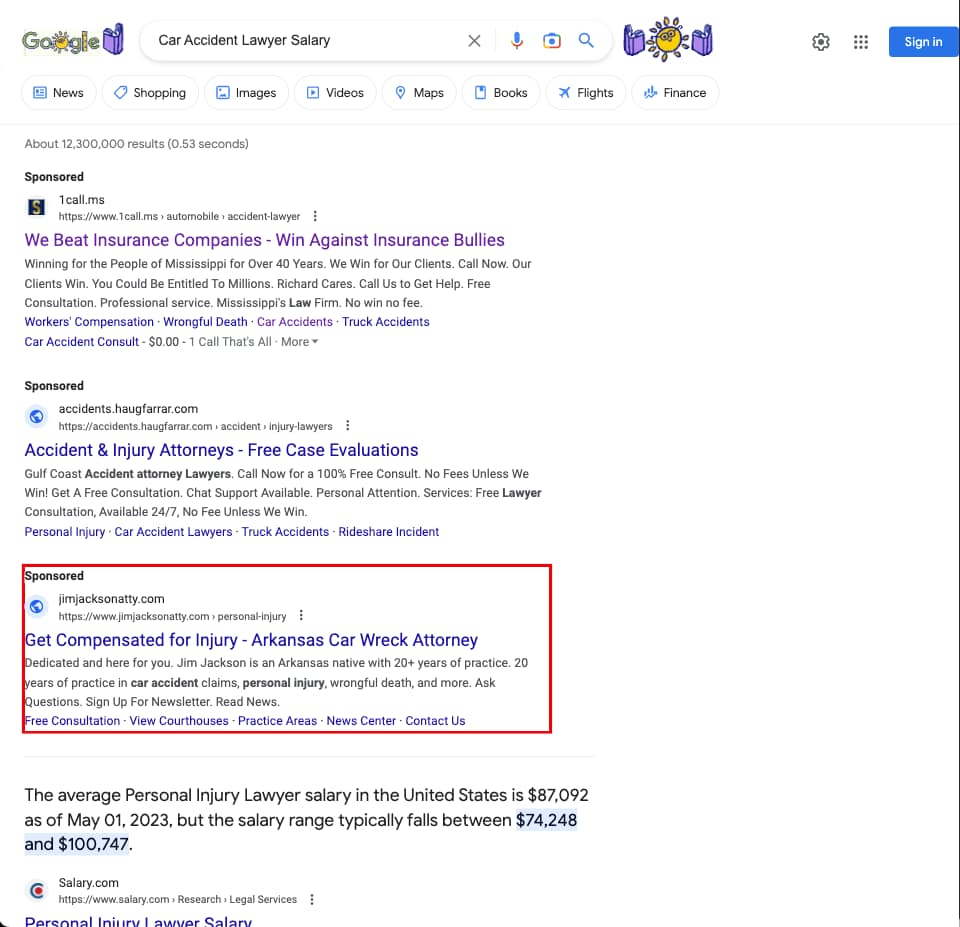Open the News Center sitelink
The image size is (960, 927).
(361, 721)
